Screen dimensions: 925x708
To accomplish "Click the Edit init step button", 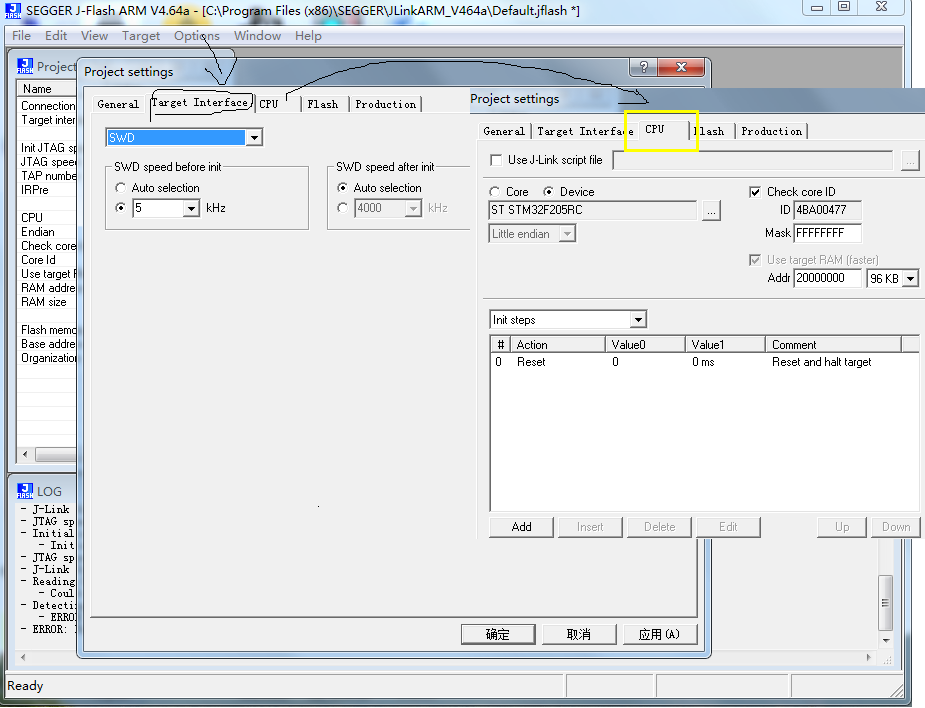I will 728,527.
